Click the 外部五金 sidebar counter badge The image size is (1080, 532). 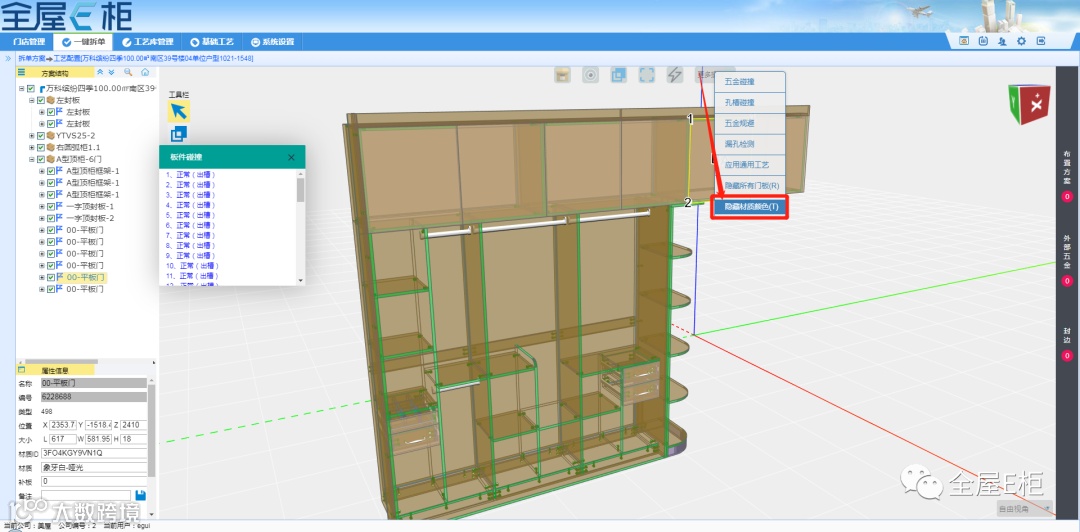1067,281
